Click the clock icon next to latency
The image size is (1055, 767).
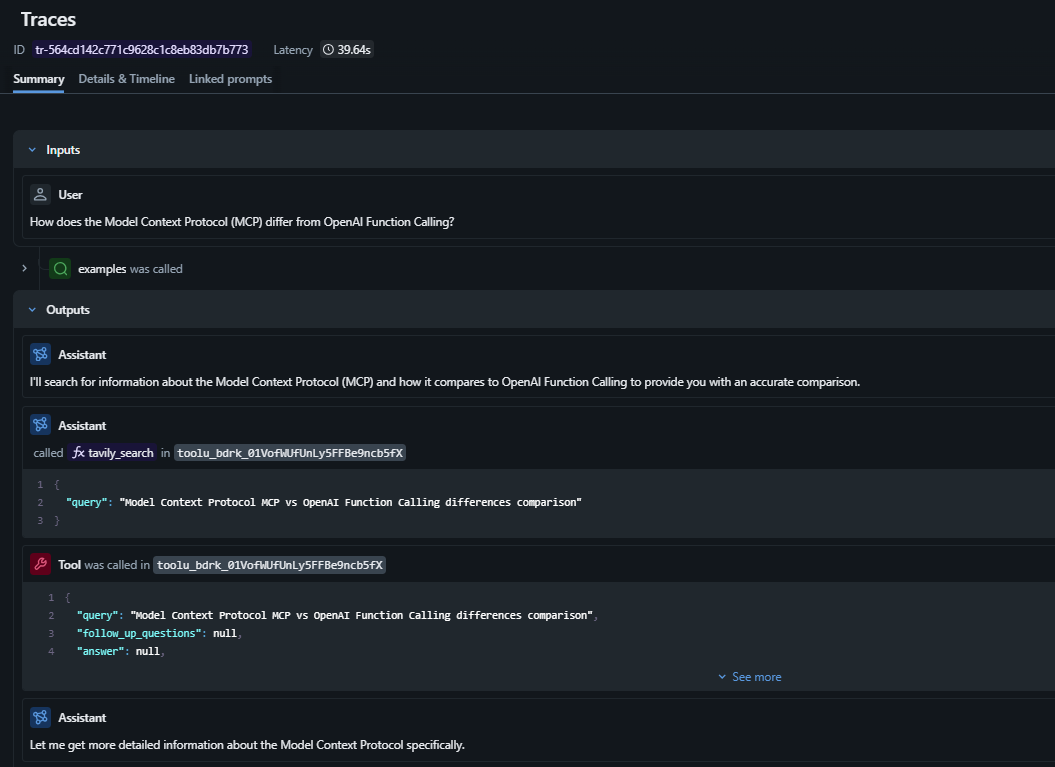click(328, 50)
